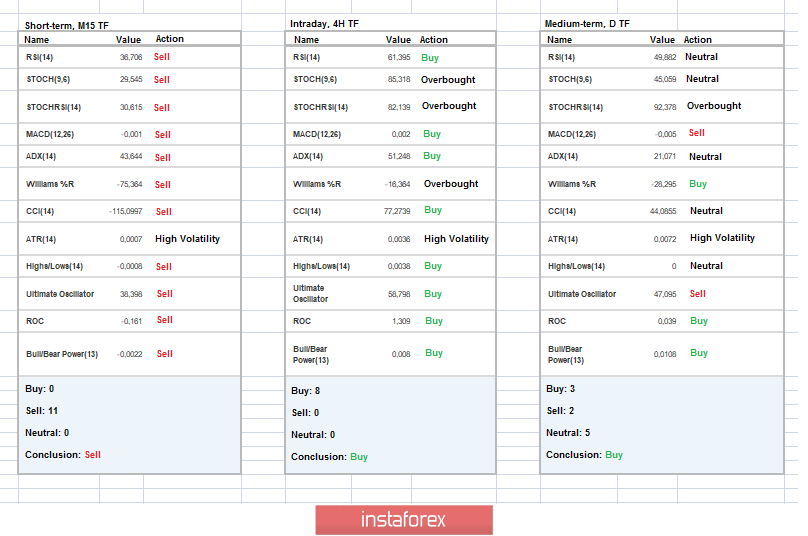Click RSI(14) value 61,395 in 4H table

coord(399,57)
